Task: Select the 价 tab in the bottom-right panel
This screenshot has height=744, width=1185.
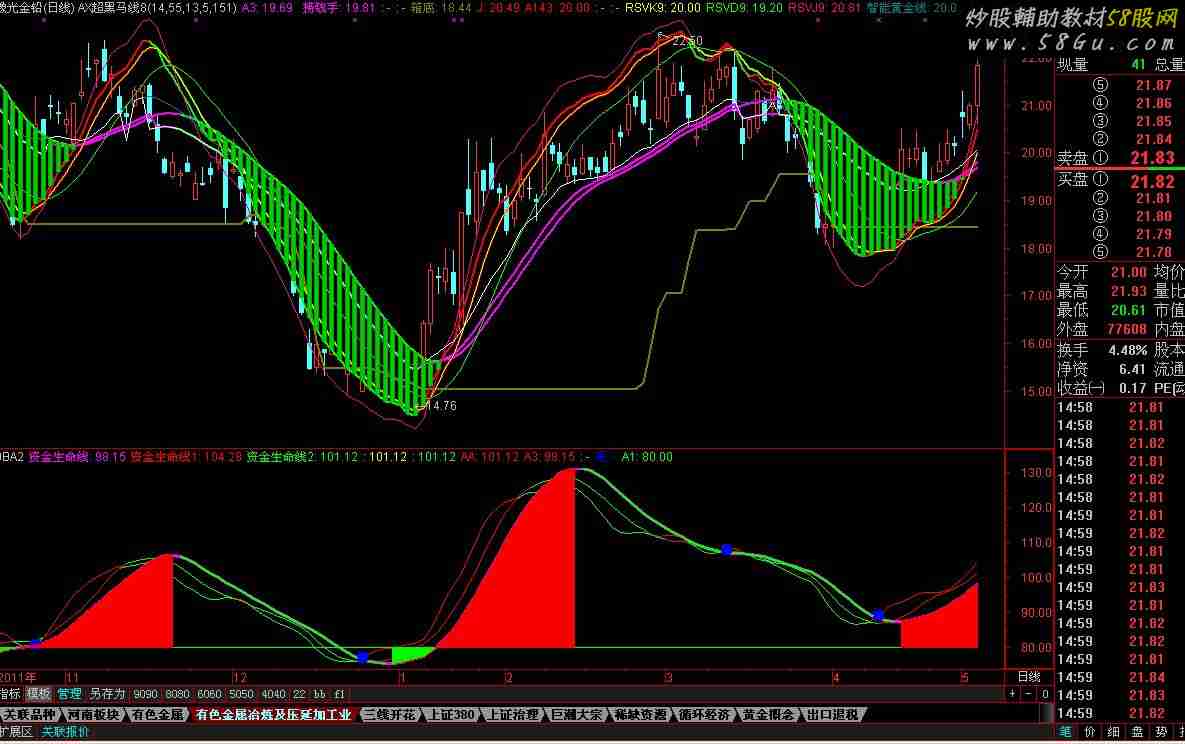Action: [1090, 732]
